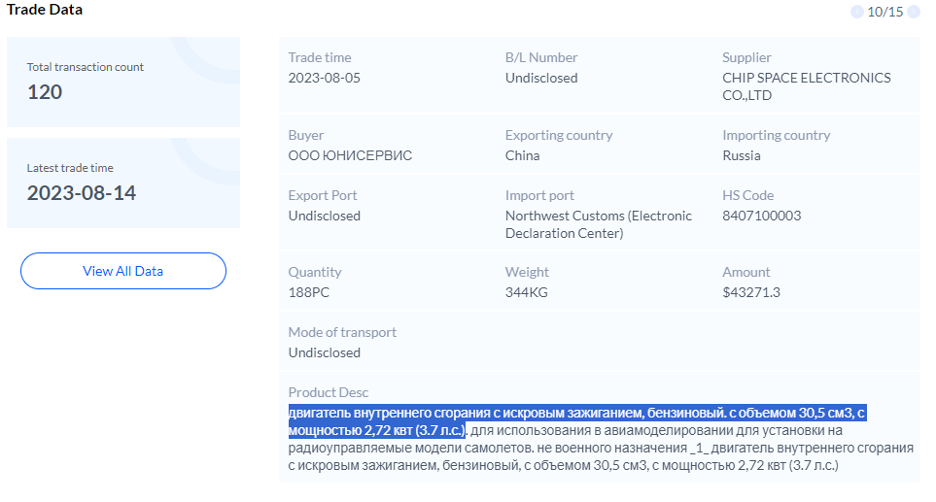Click the weight value 344KG
936x502 pixels.
[526, 292]
